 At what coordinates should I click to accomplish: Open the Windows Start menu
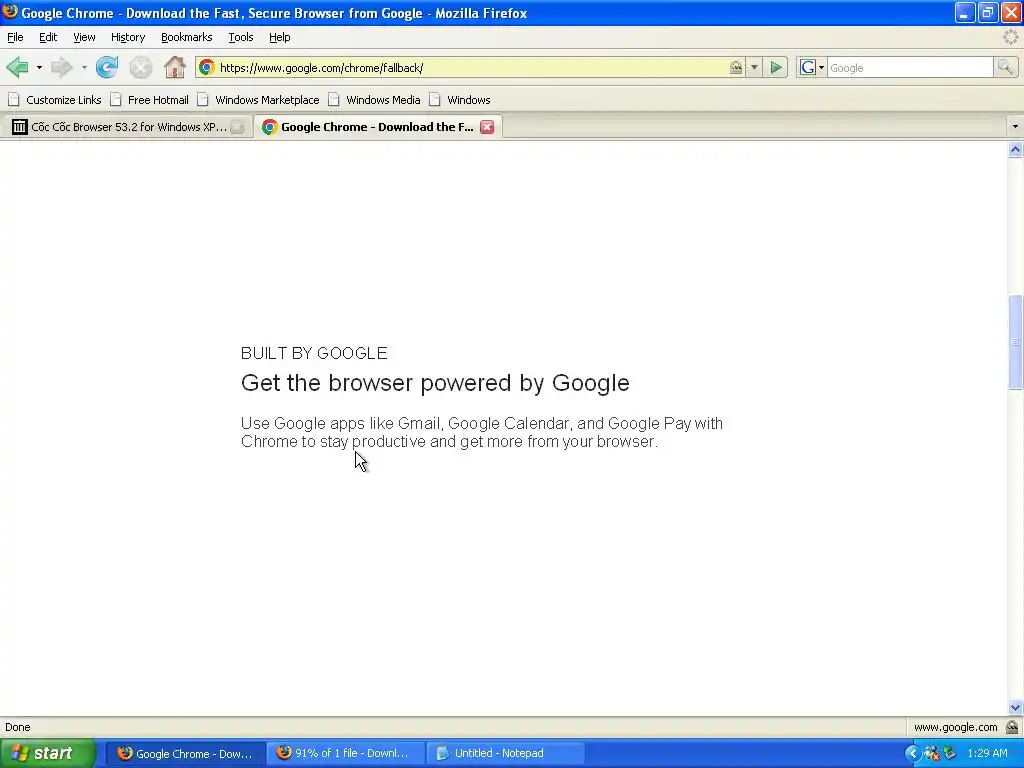pyautogui.click(x=46, y=753)
